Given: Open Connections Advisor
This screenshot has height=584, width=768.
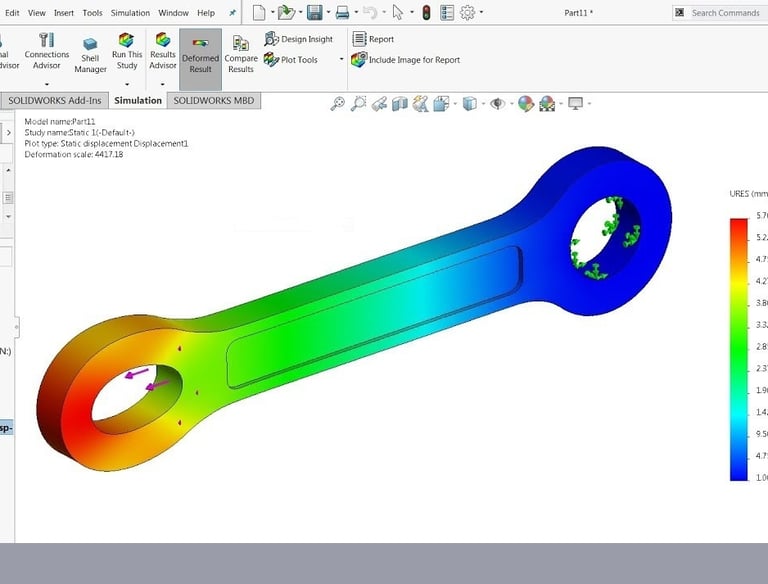Looking at the screenshot, I should (x=47, y=51).
